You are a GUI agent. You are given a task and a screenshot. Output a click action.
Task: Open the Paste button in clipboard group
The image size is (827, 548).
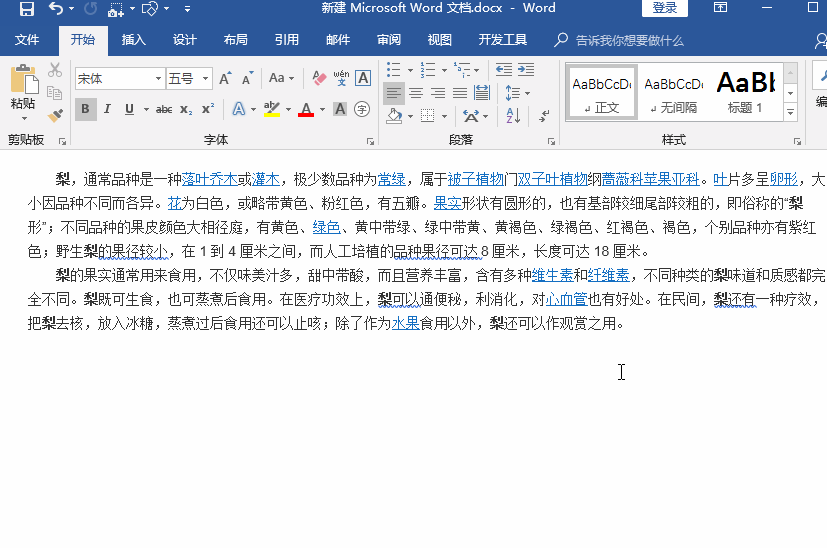point(23,92)
